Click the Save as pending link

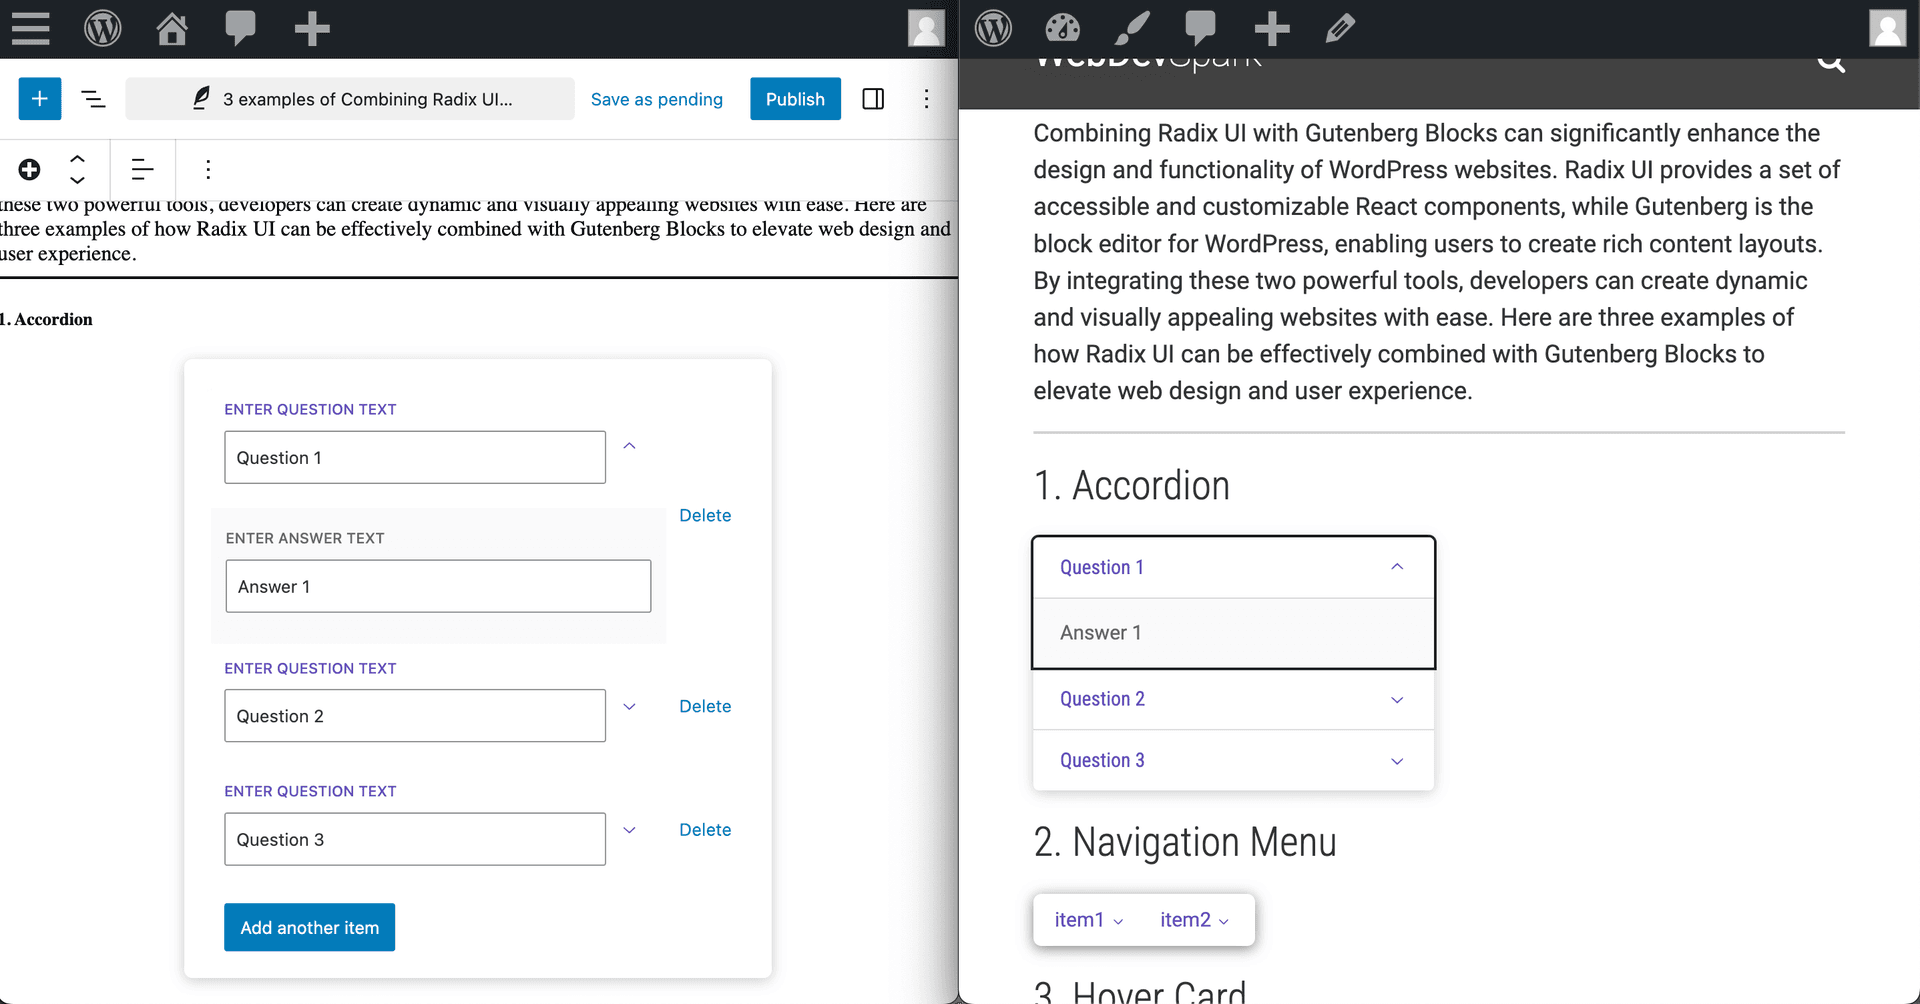coord(657,99)
